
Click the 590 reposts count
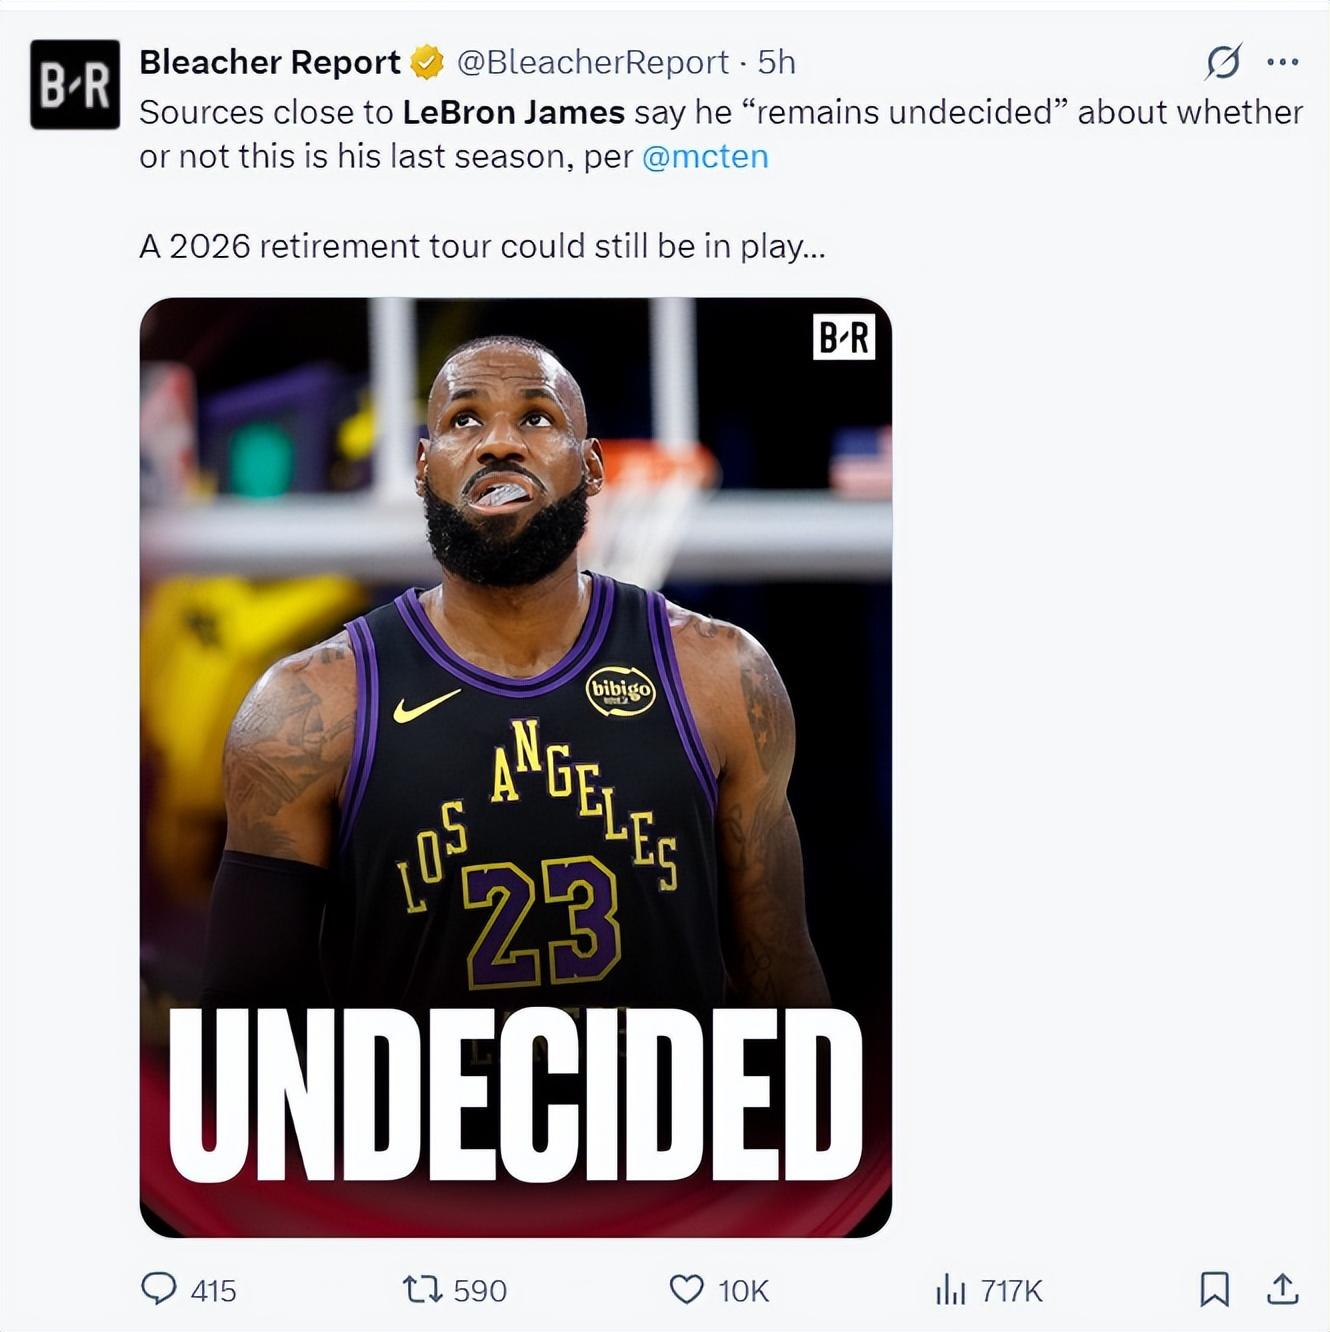(x=480, y=1291)
